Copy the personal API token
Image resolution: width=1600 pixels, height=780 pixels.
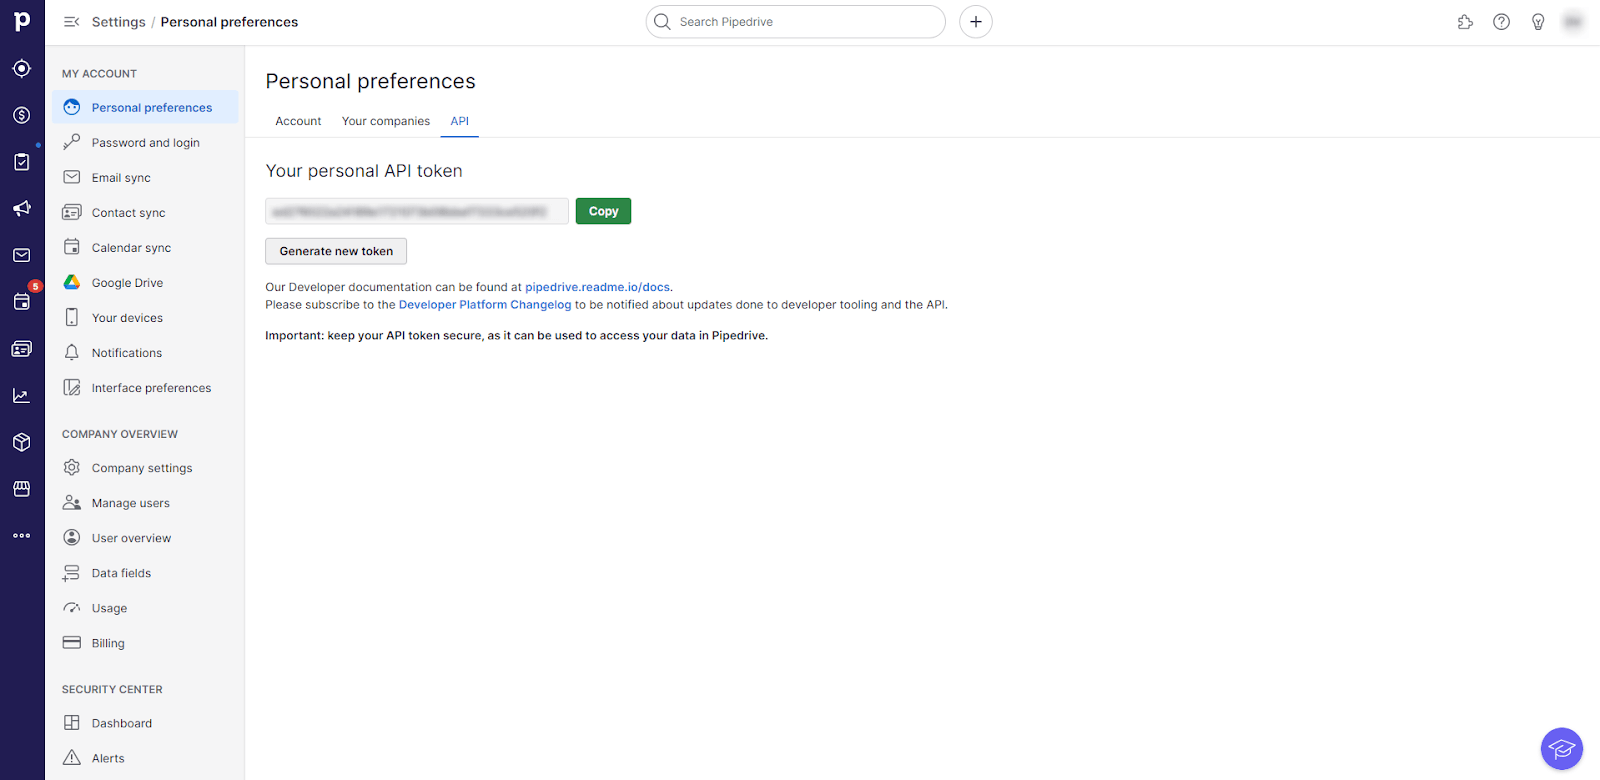[x=603, y=211]
